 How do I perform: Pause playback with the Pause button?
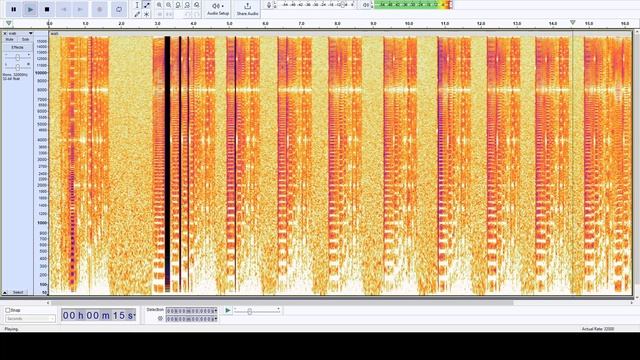[13, 9]
